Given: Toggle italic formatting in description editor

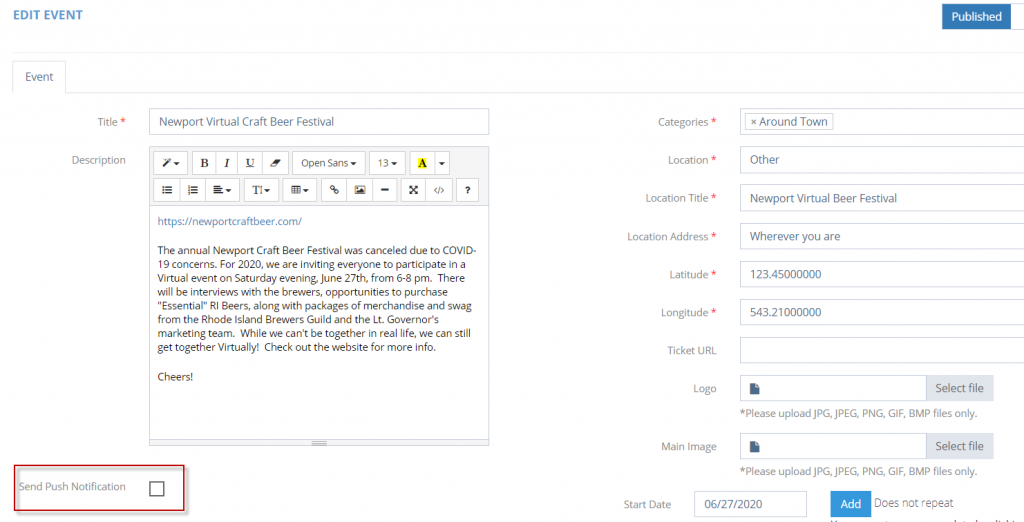Looking at the screenshot, I should coord(227,163).
